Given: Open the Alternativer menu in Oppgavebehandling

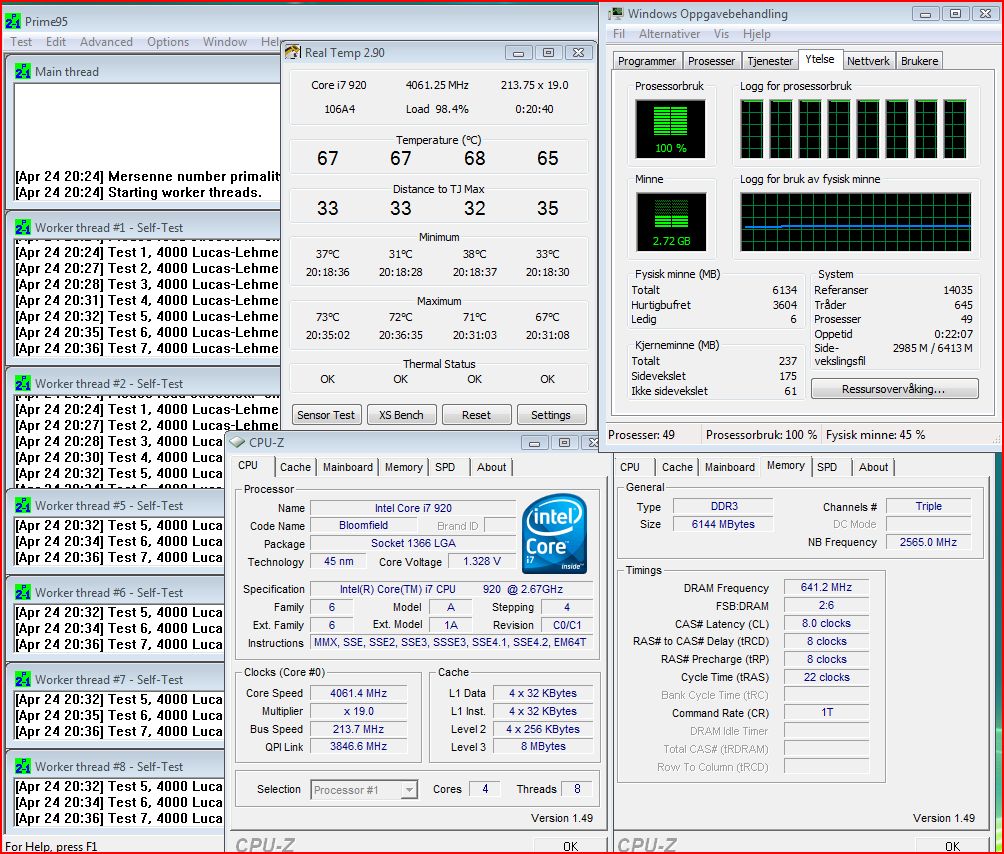Looking at the screenshot, I should click(x=669, y=34).
